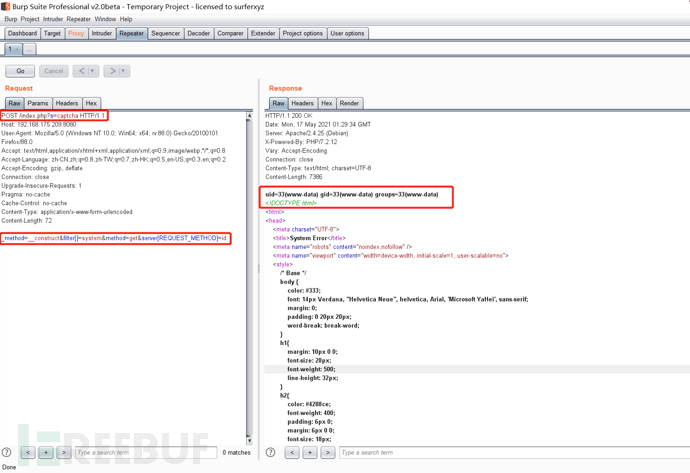Viewport: 690px width, 473px height.
Task: Add a new Repeater tab with ... tab
Action: point(29,50)
